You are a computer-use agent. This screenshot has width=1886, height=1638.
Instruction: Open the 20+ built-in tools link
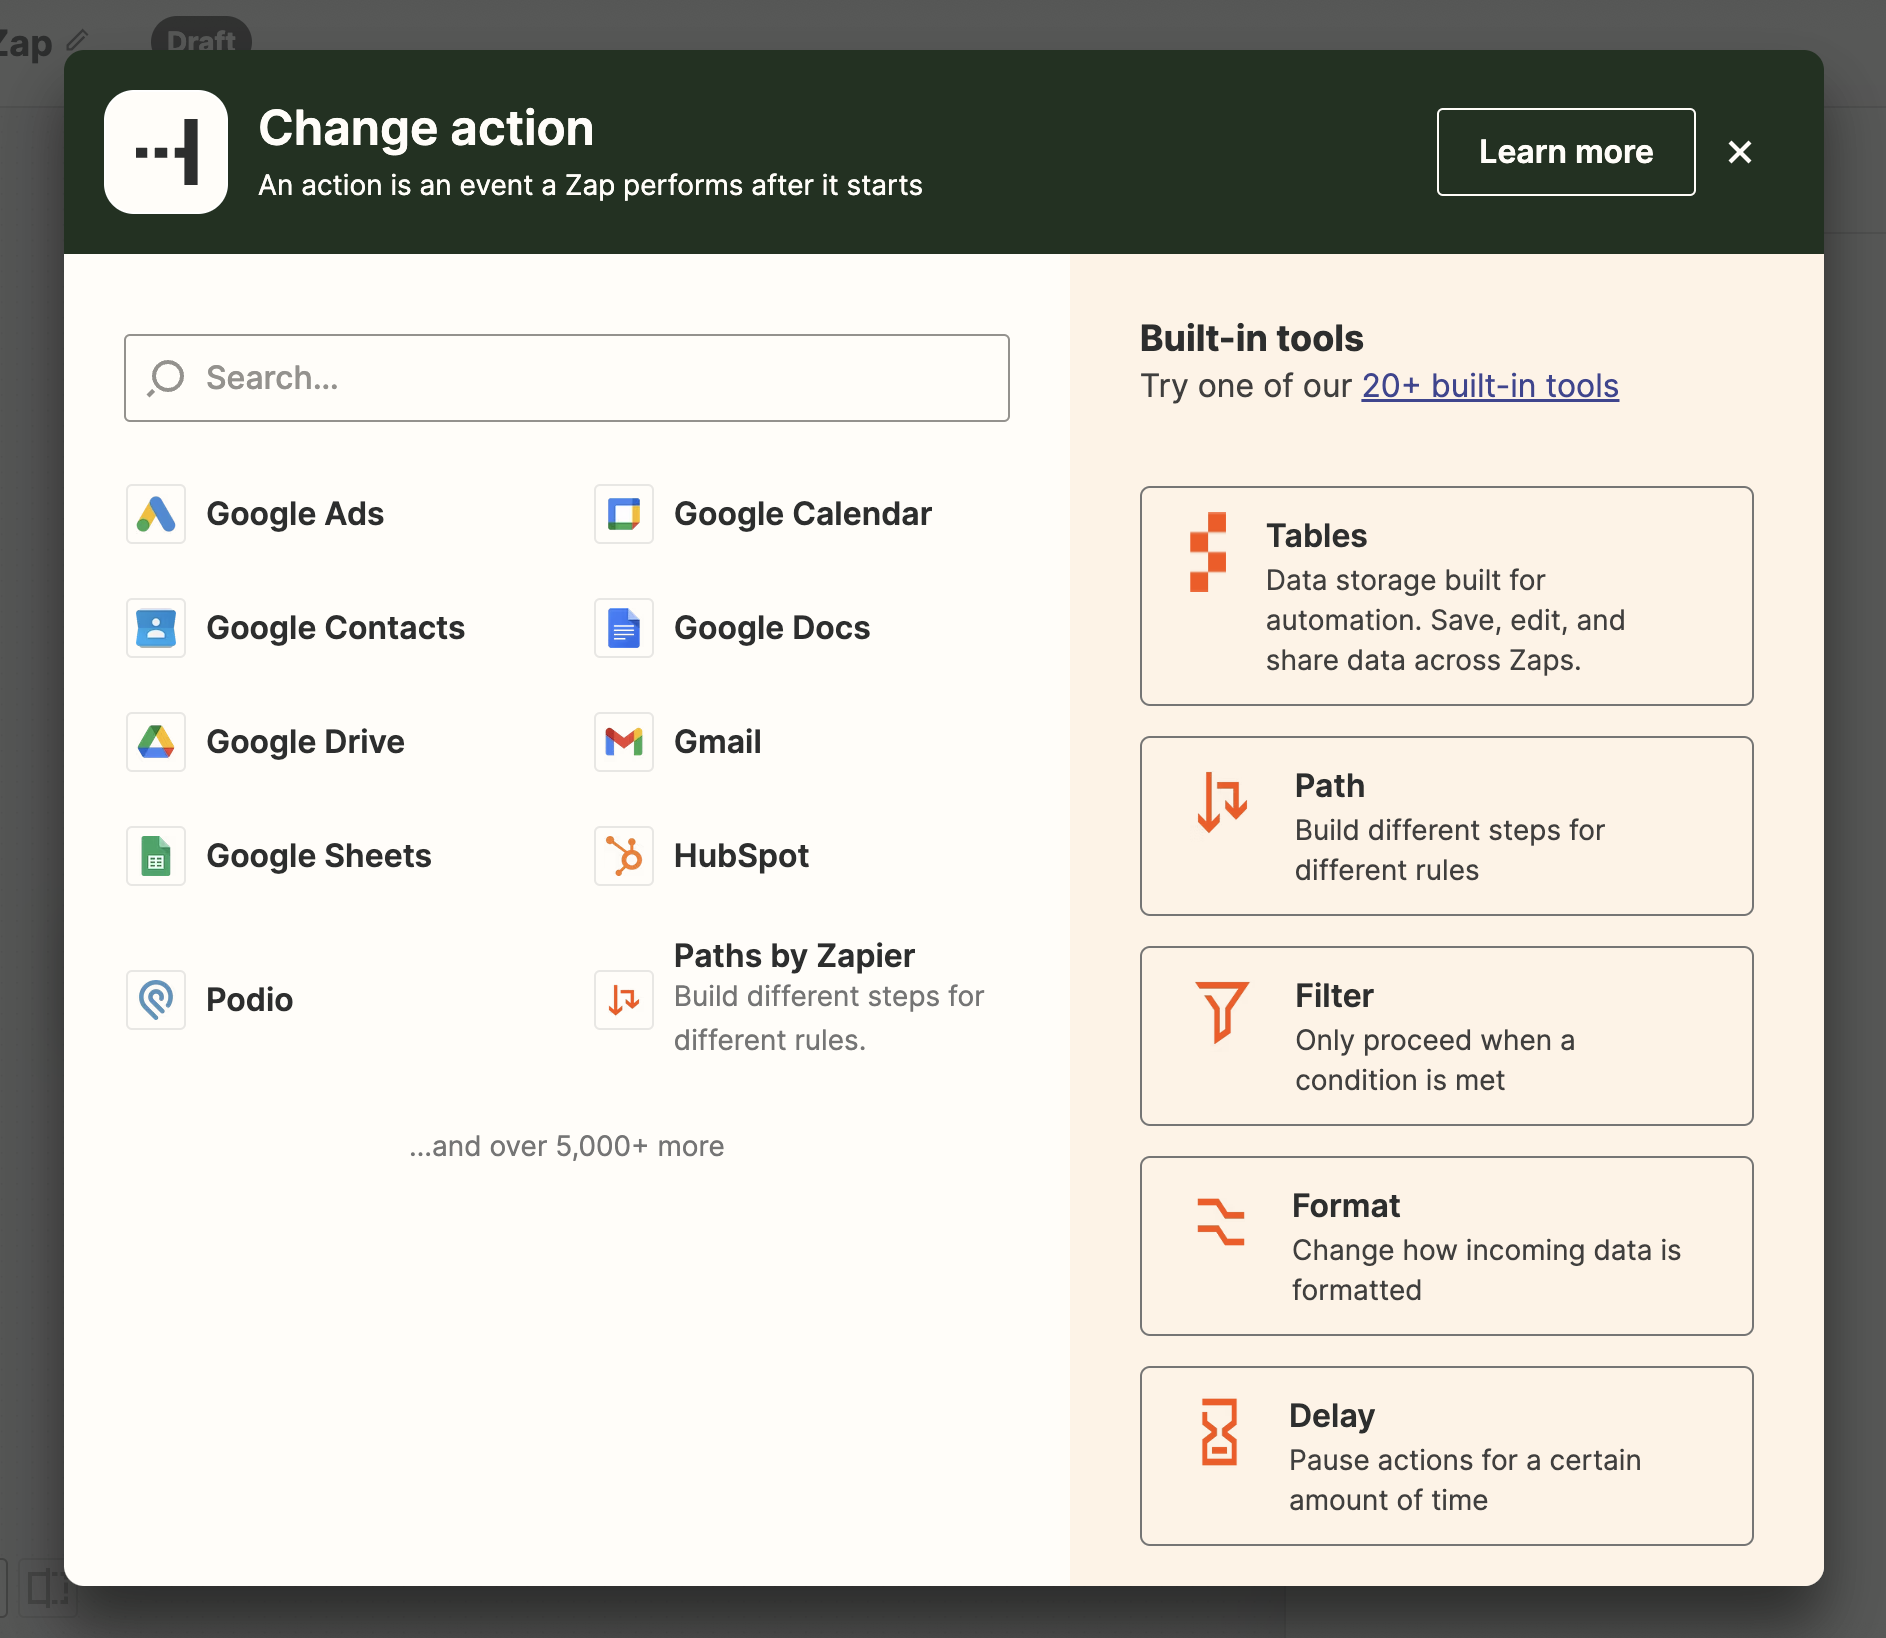point(1490,386)
